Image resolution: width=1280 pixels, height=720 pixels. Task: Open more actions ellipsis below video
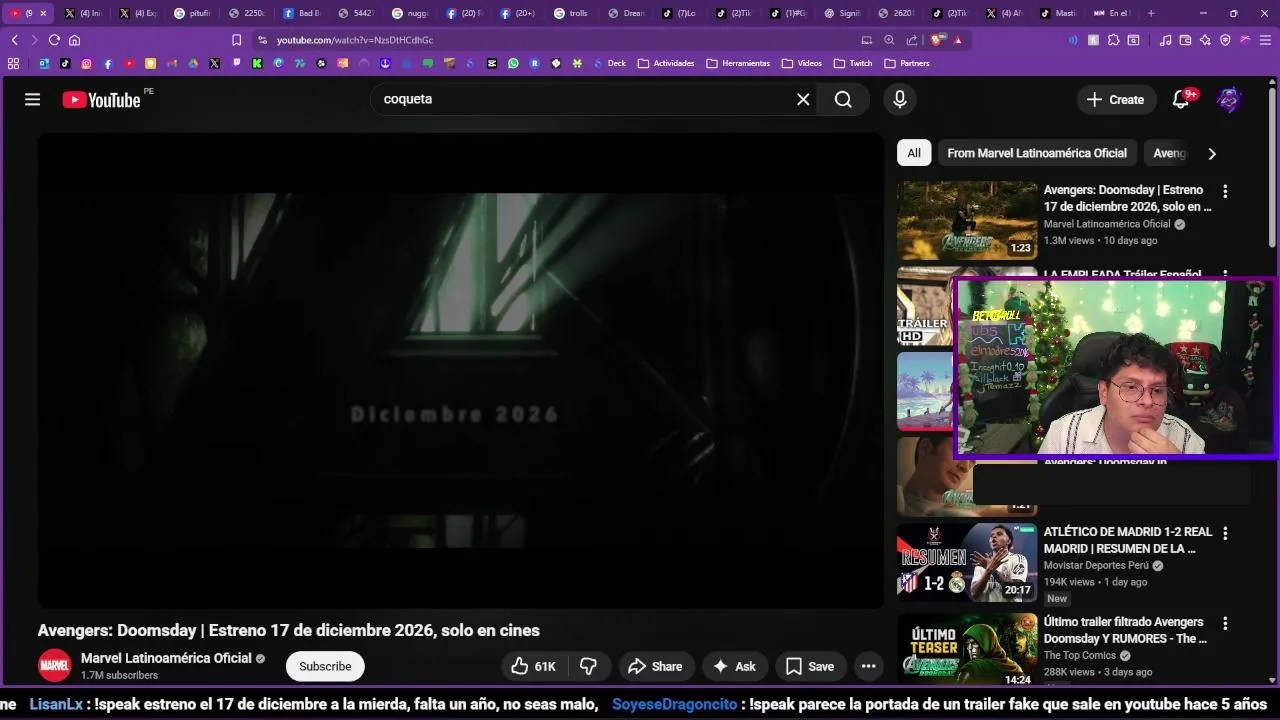[868, 666]
